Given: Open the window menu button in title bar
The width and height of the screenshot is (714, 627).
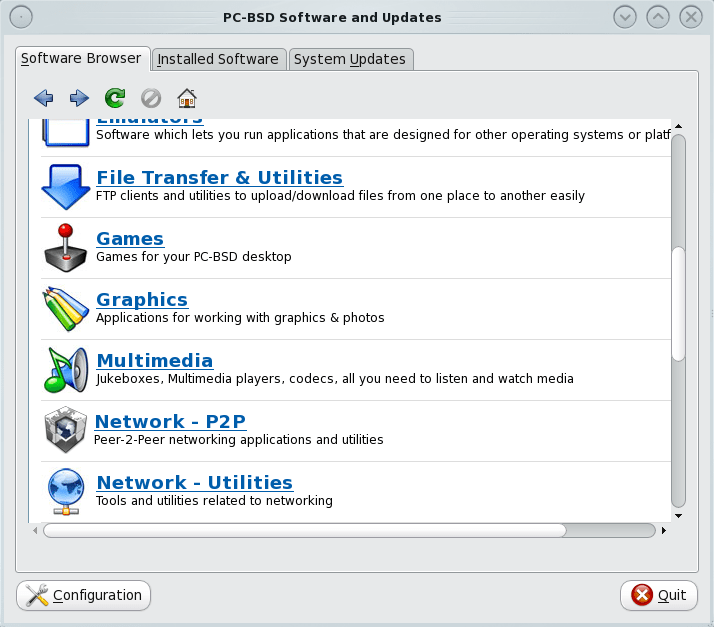Looking at the screenshot, I should click(x=21, y=18).
